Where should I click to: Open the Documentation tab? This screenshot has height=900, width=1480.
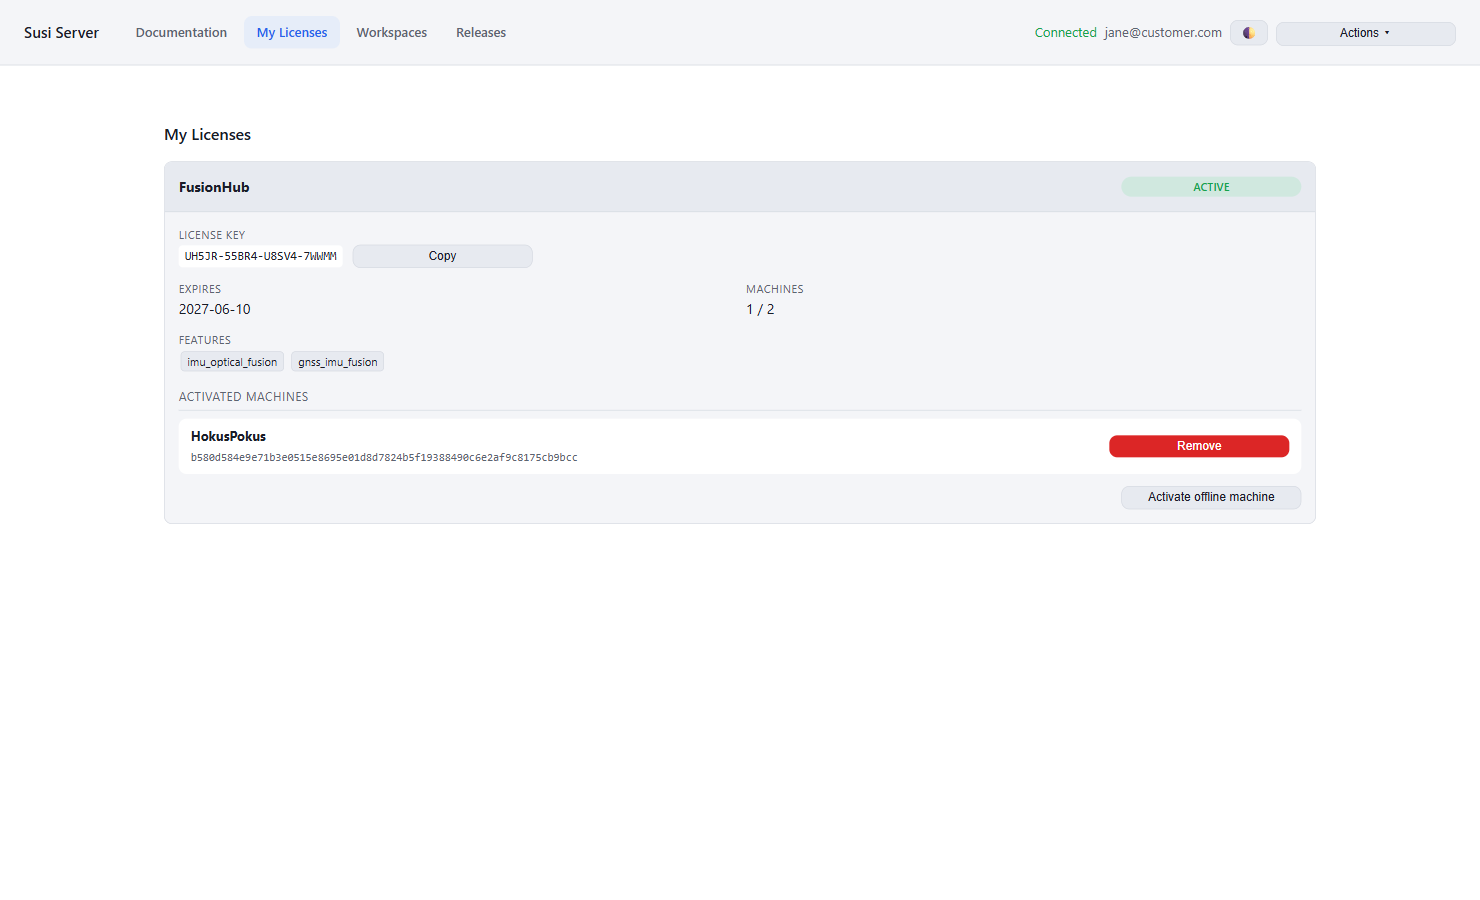(x=181, y=33)
